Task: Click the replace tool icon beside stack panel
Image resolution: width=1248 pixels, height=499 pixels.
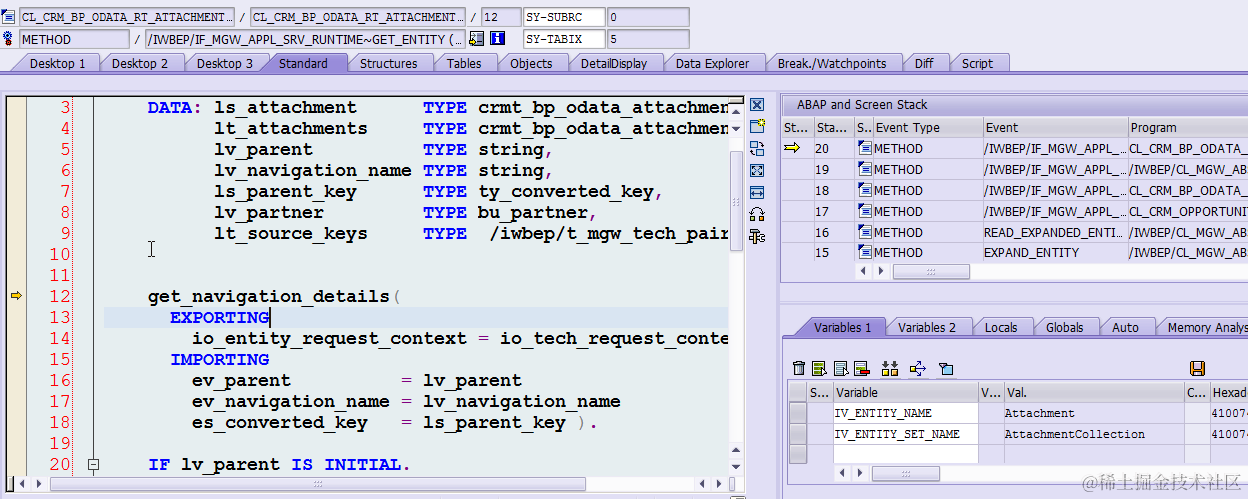Action: click(757, 148)
